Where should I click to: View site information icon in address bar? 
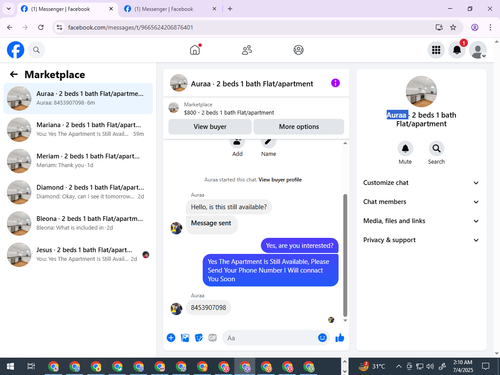pyautogui.click(x=59, y=27)
